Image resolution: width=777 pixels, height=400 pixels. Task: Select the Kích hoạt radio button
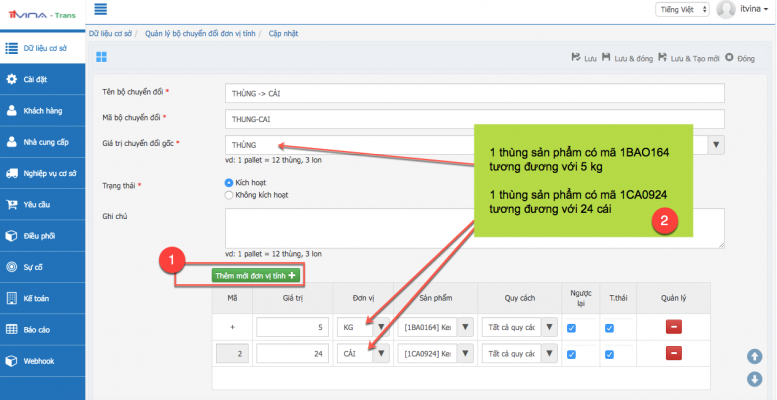(229, 183)
